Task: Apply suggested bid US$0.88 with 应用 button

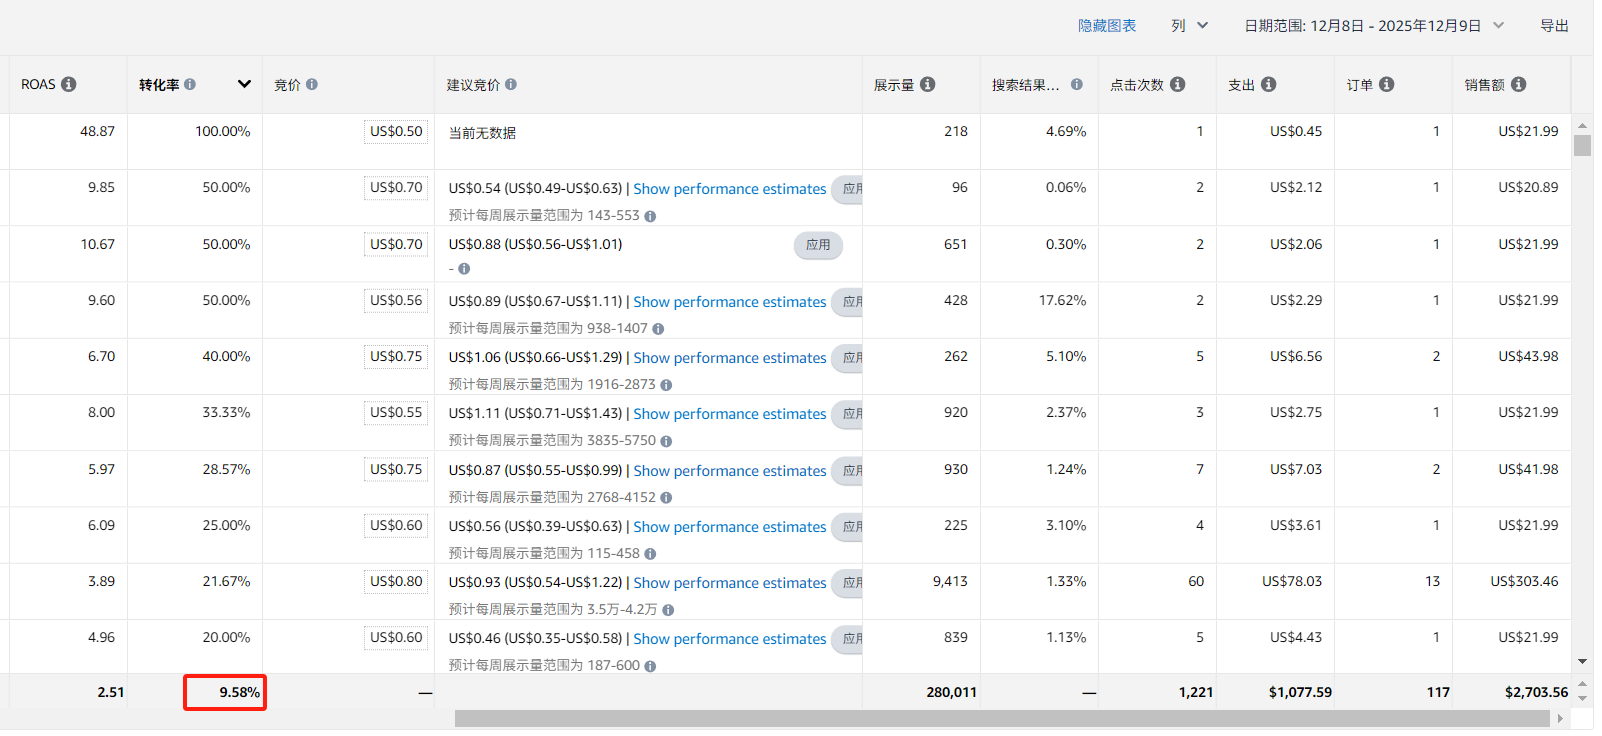Action: [x=818, y=245]
